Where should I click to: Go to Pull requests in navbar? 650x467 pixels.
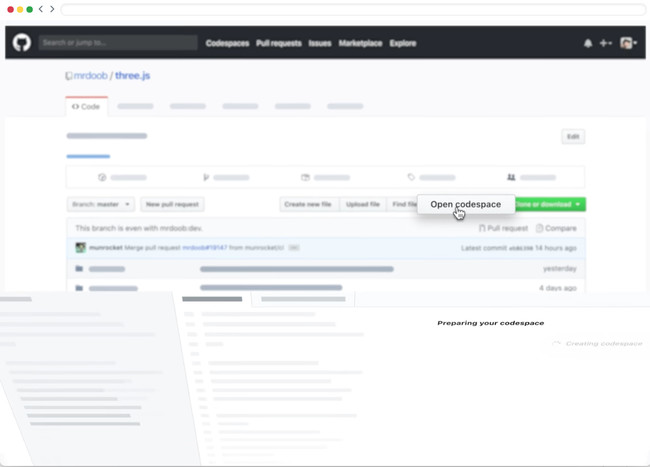279,43
